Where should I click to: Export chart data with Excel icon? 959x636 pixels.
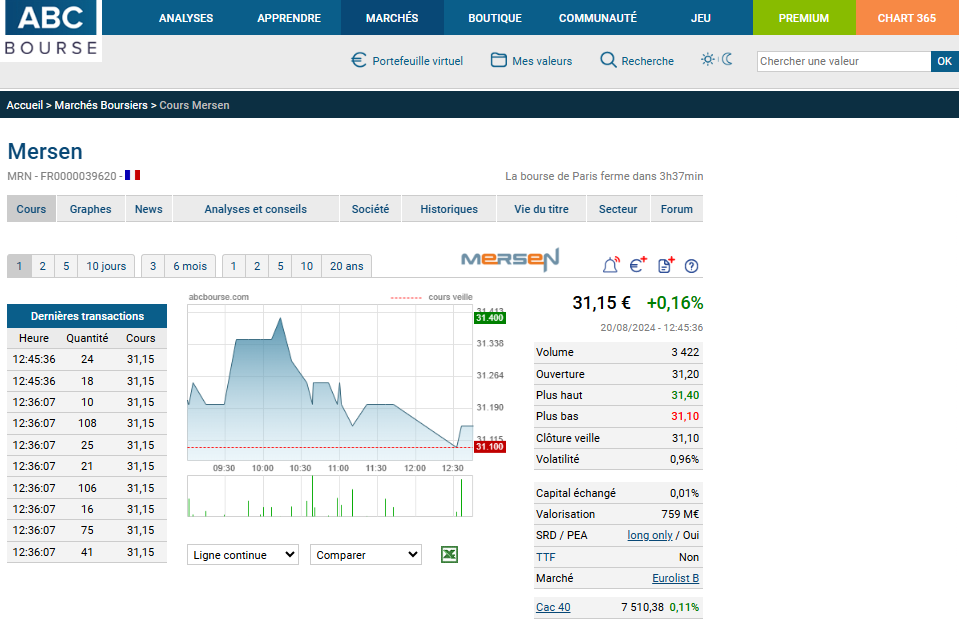449,554
